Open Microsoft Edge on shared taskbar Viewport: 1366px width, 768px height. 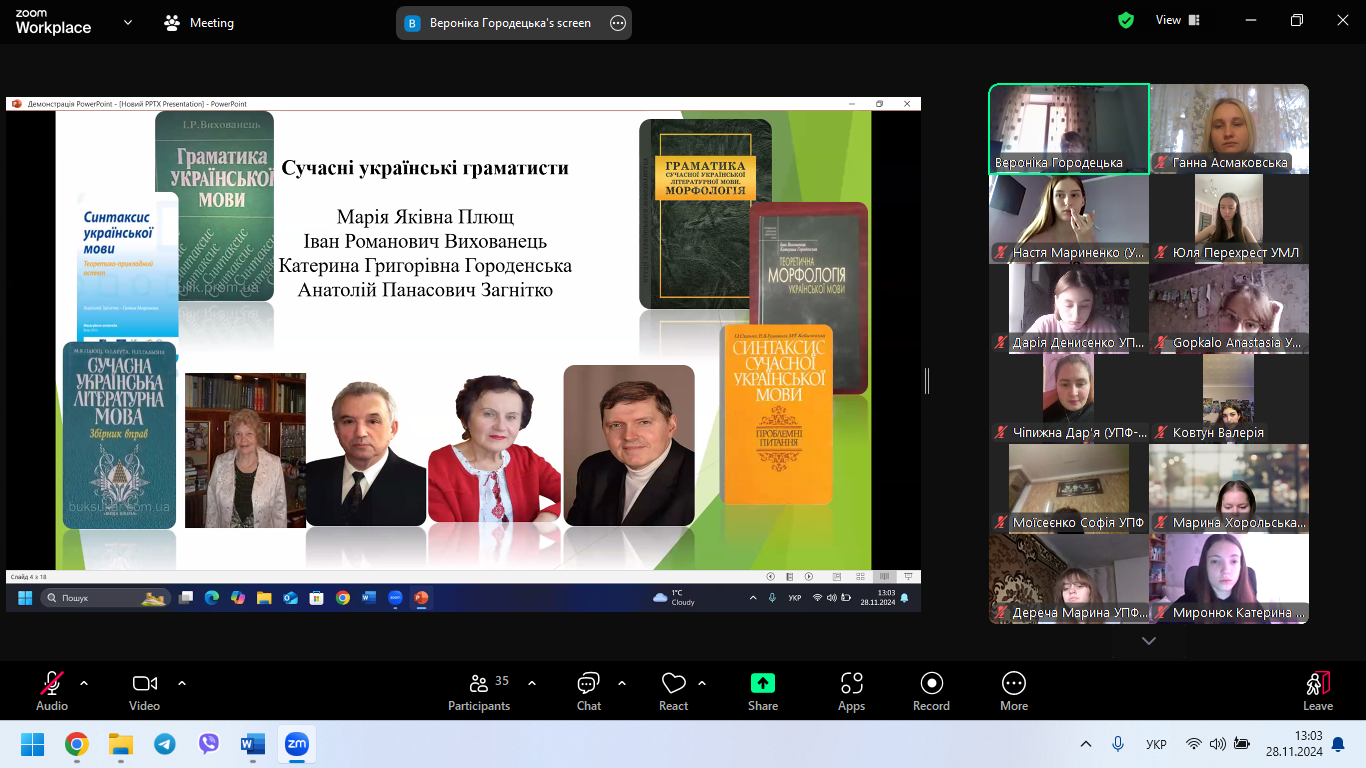tap(212, 598)
